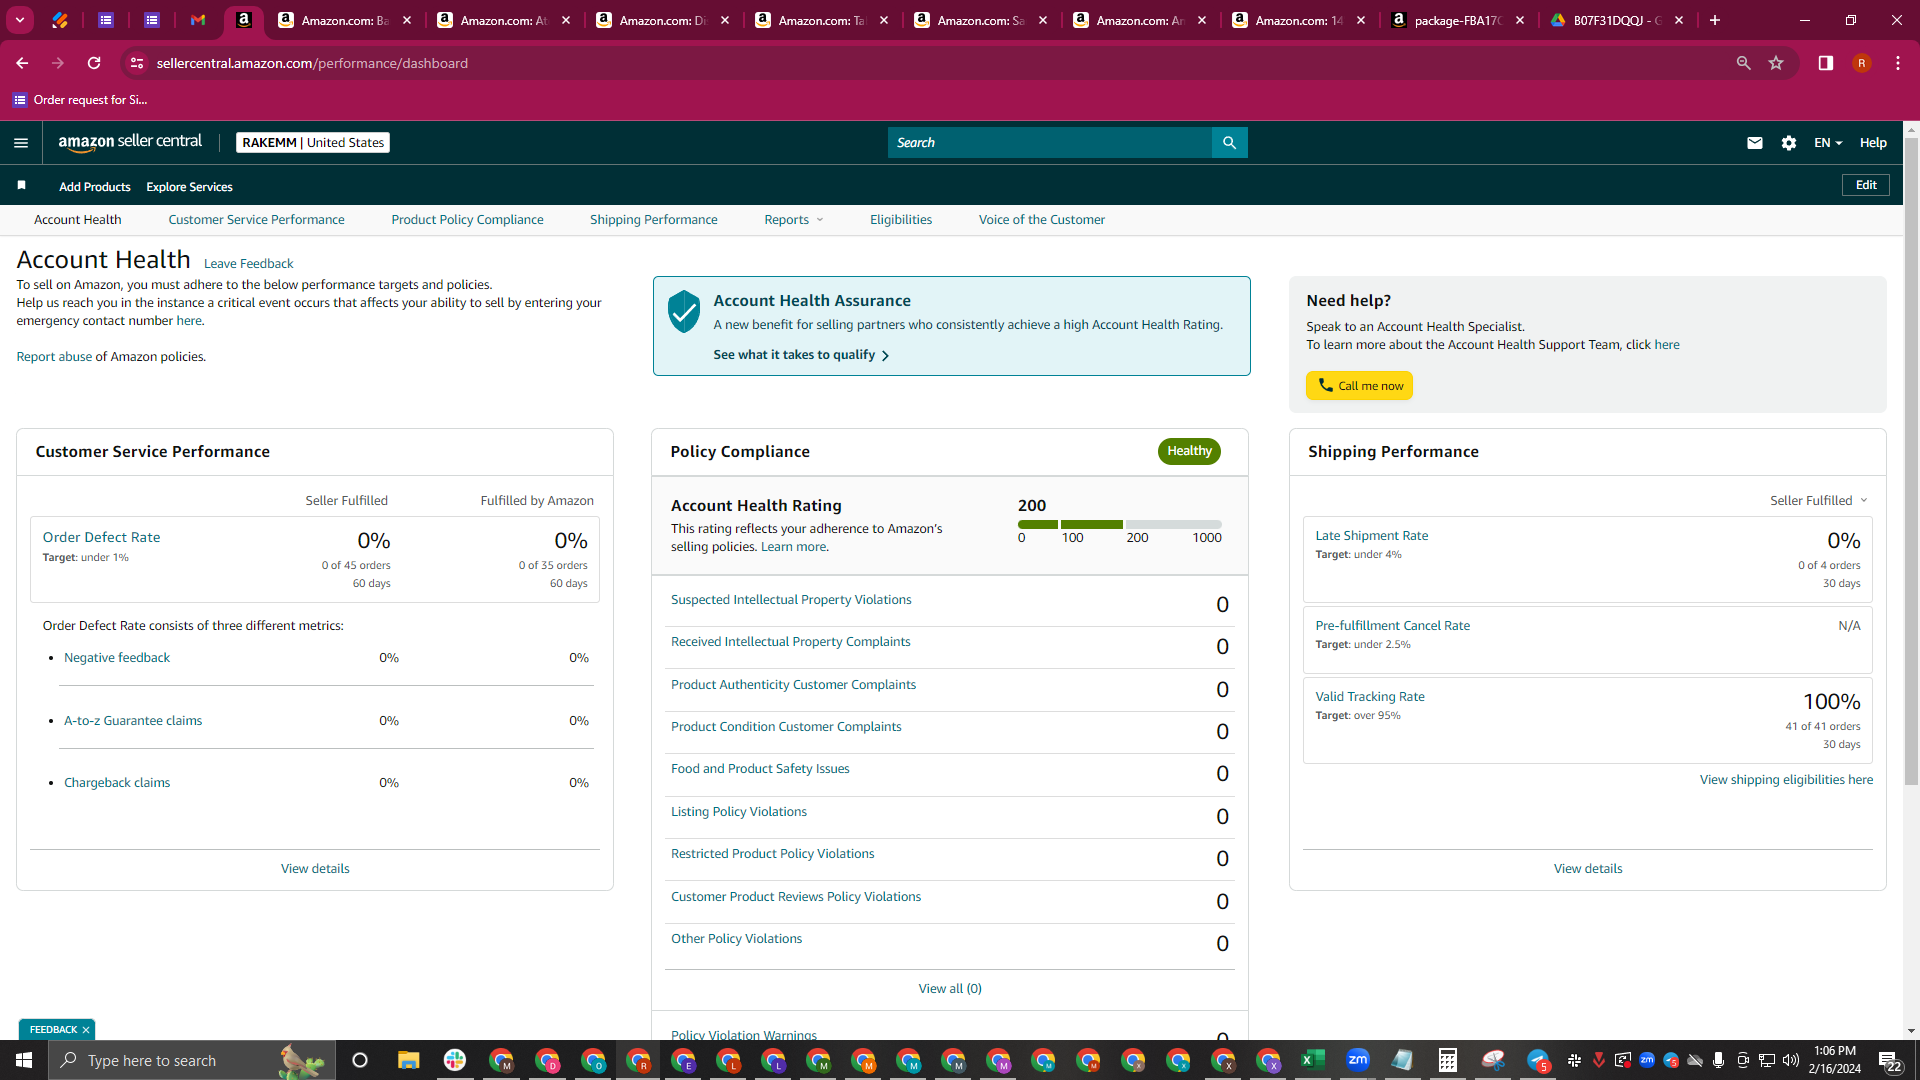Image resolution: width=1920 pixels, height=1080 pixels.
Task: Open the Seller Central settings gear
Action: pos(1788,143)
